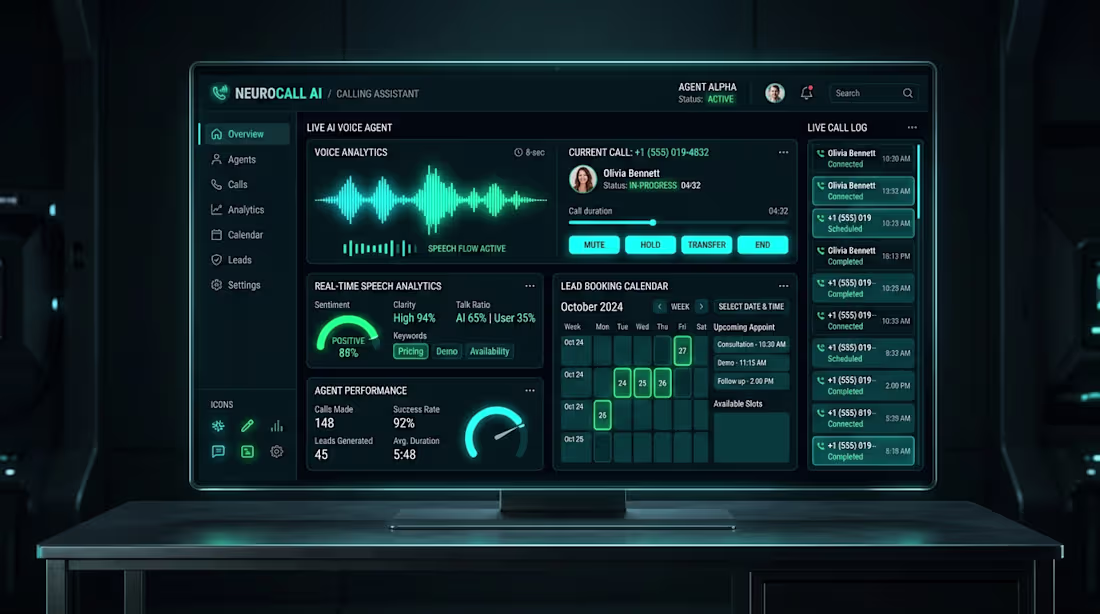Open Demo - 11:15 AM appointment

click(751, 363)
